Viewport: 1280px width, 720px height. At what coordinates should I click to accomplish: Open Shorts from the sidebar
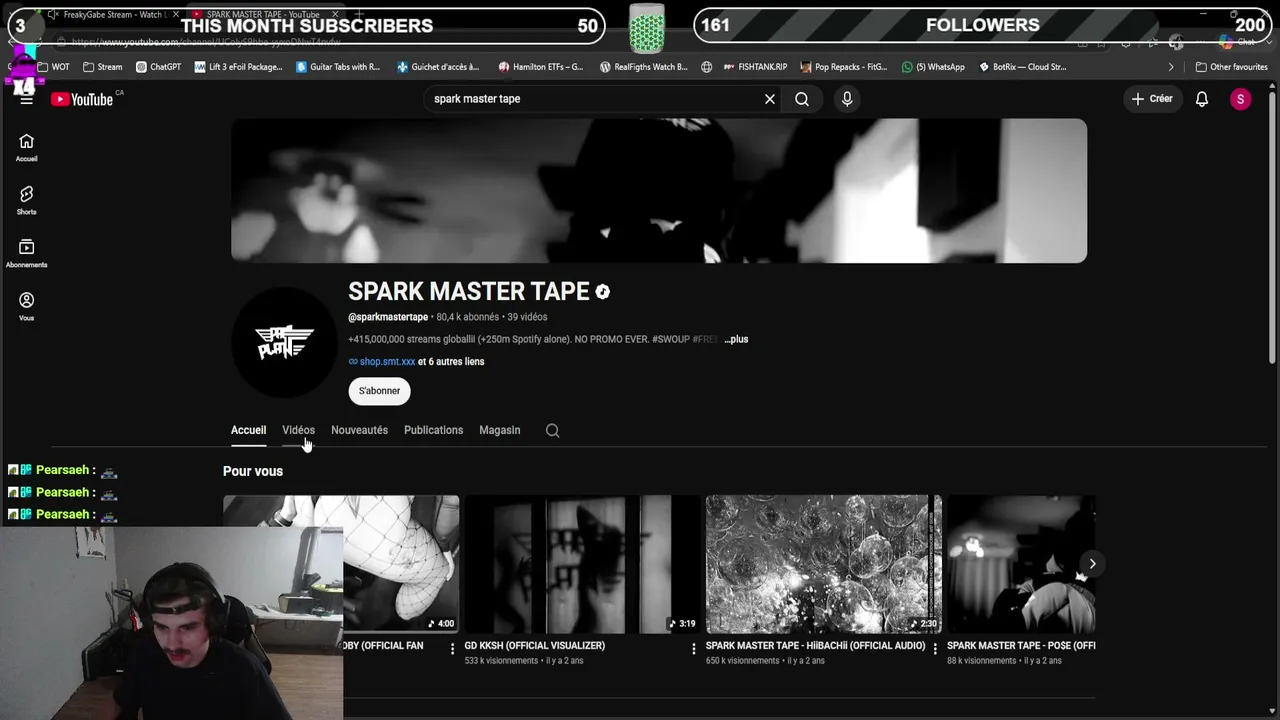coord(26,200)
